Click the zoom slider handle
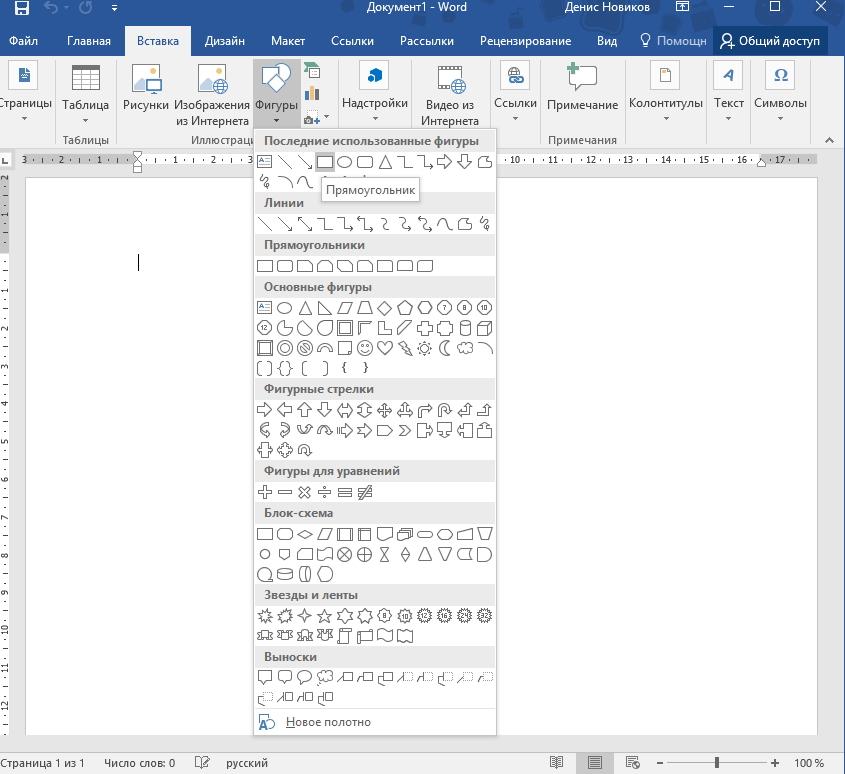Screen dimensions: 845x774 (716, 763)
